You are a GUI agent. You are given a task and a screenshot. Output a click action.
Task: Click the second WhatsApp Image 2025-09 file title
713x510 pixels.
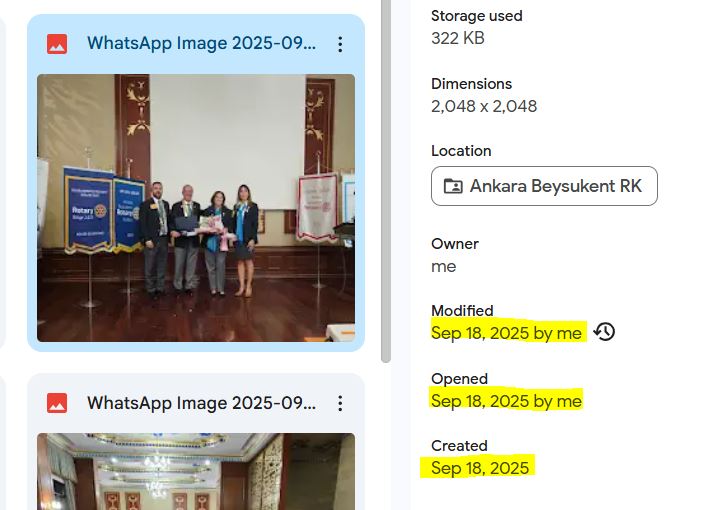tap(201, 403)
